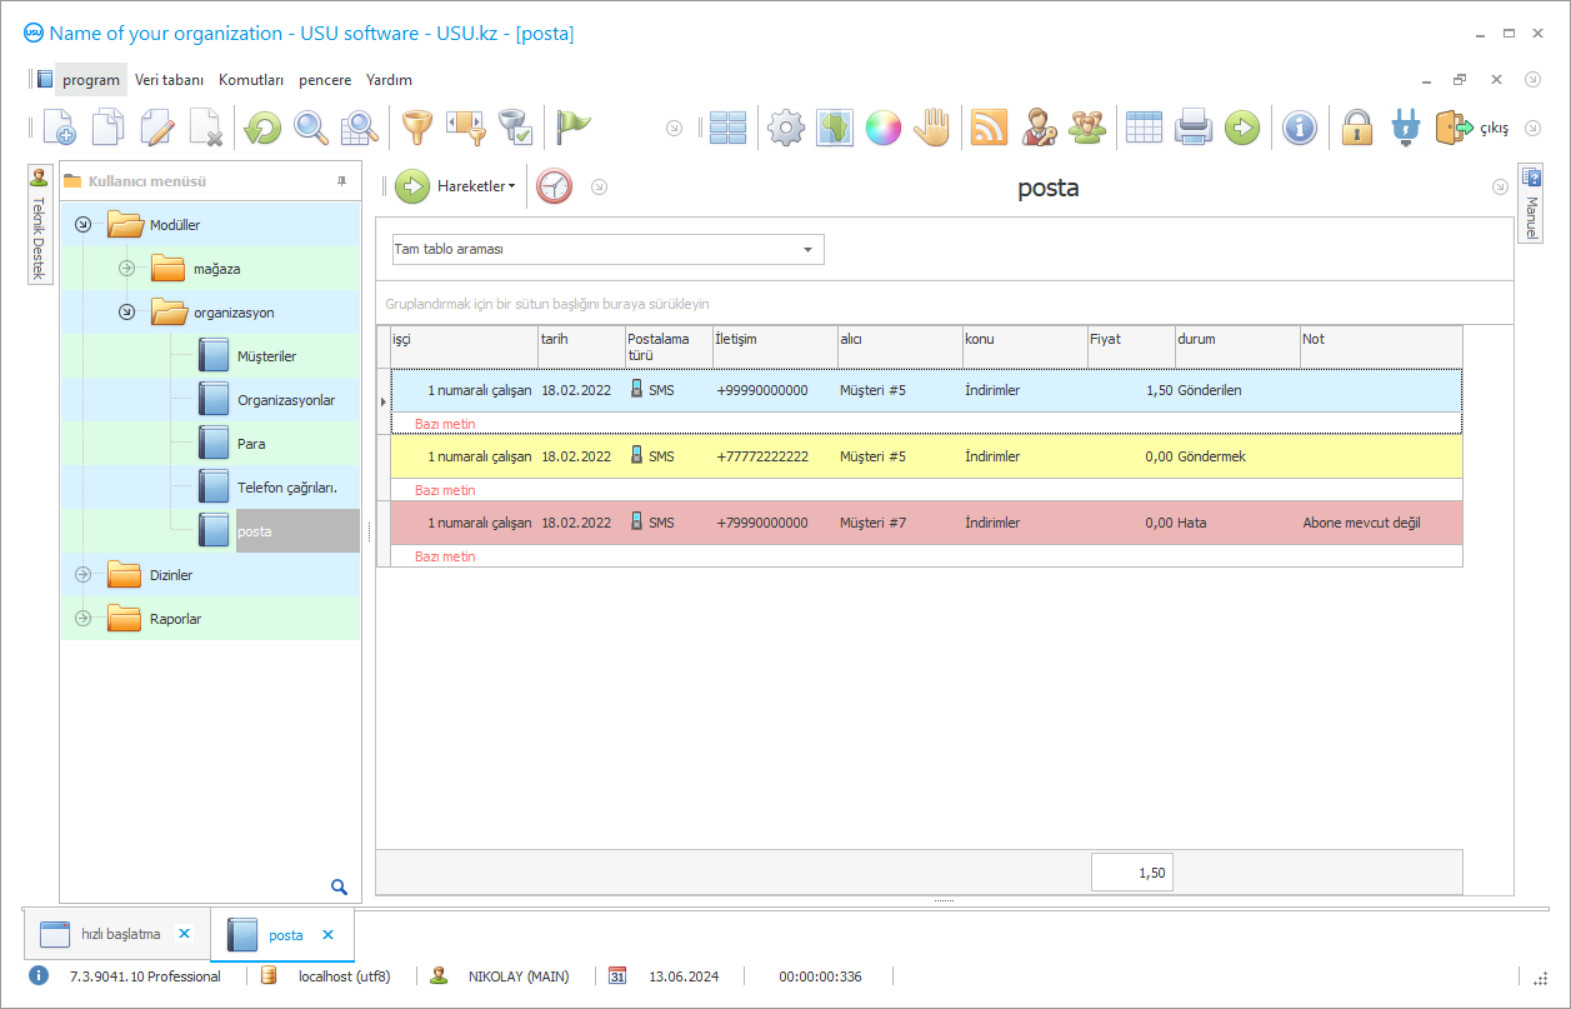Viewport: 1571px width, 1009px height.
Task: Open the Veri tabanı menu
Action: pyautogui.click(x=169, y=80)
